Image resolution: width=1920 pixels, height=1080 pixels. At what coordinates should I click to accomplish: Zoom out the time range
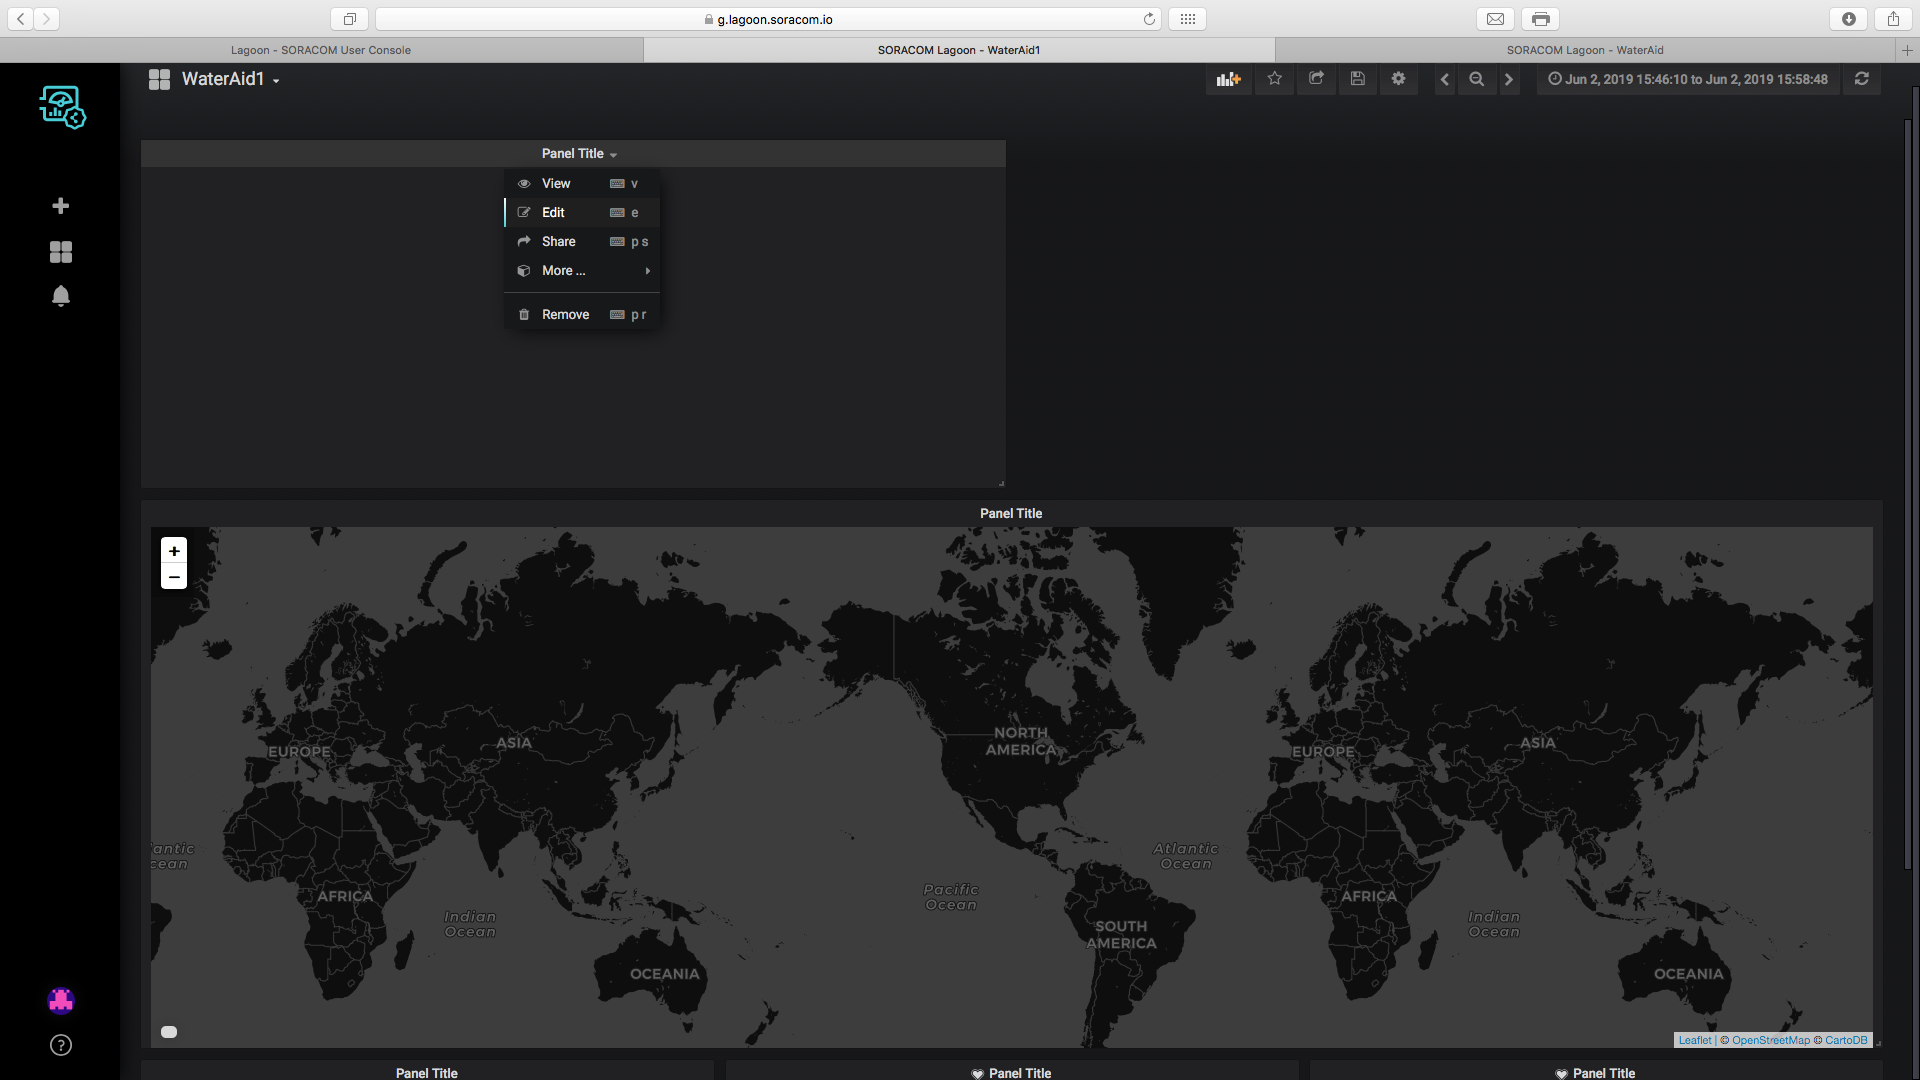pos(1476,79)
